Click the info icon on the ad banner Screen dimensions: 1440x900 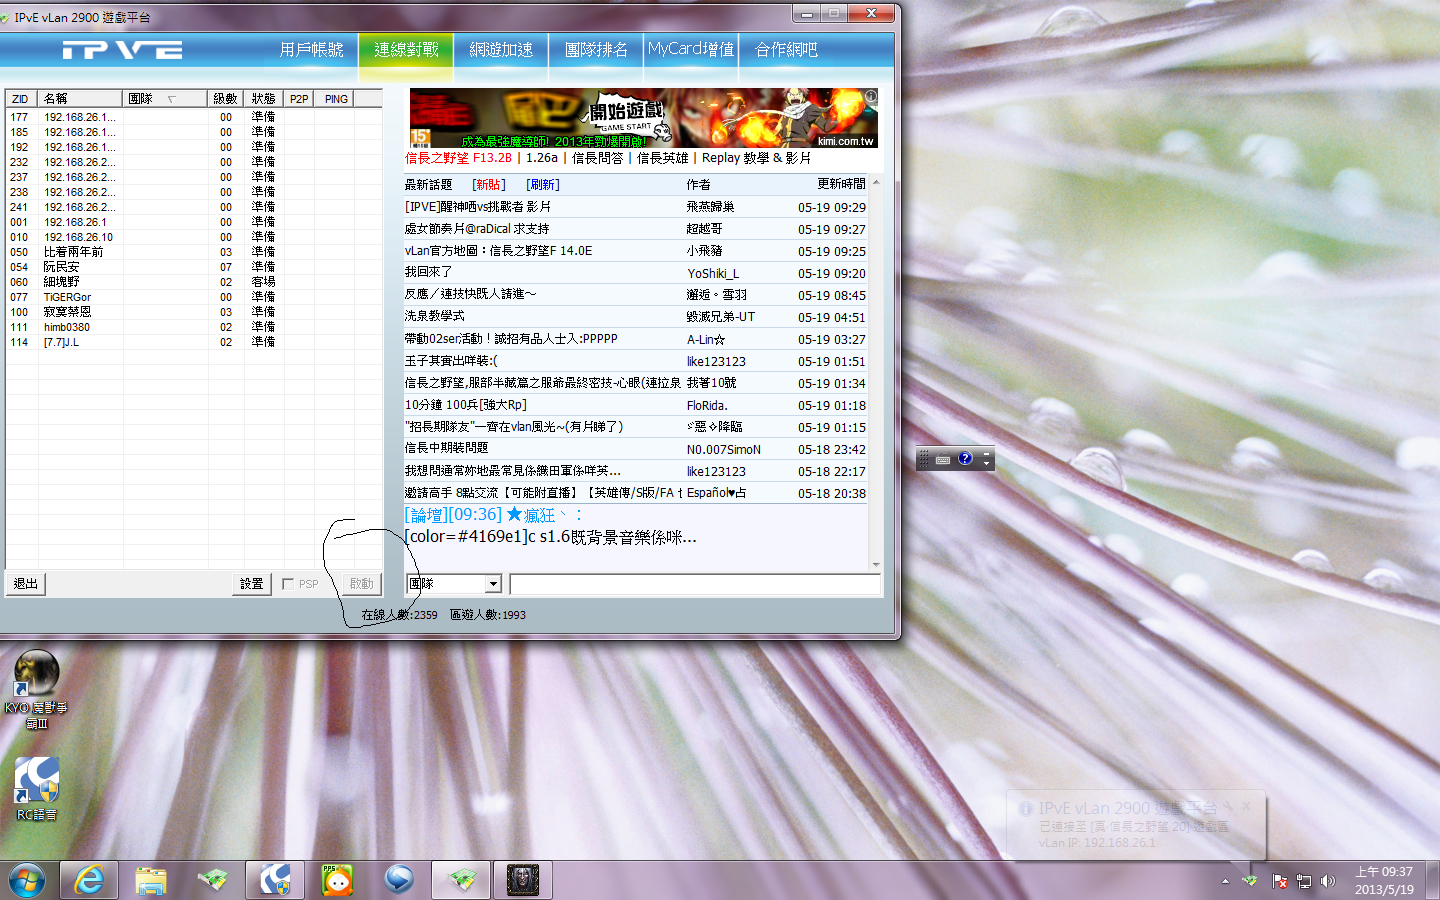click(871, 96)
